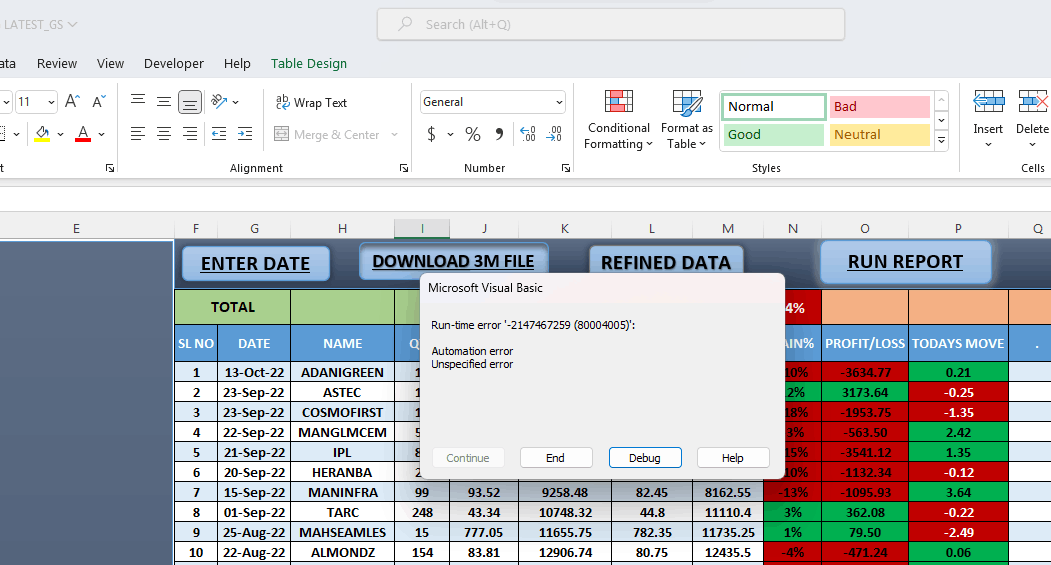Click Decrease Decimal icon
The image size is (1051, 565).
[554, 134]
